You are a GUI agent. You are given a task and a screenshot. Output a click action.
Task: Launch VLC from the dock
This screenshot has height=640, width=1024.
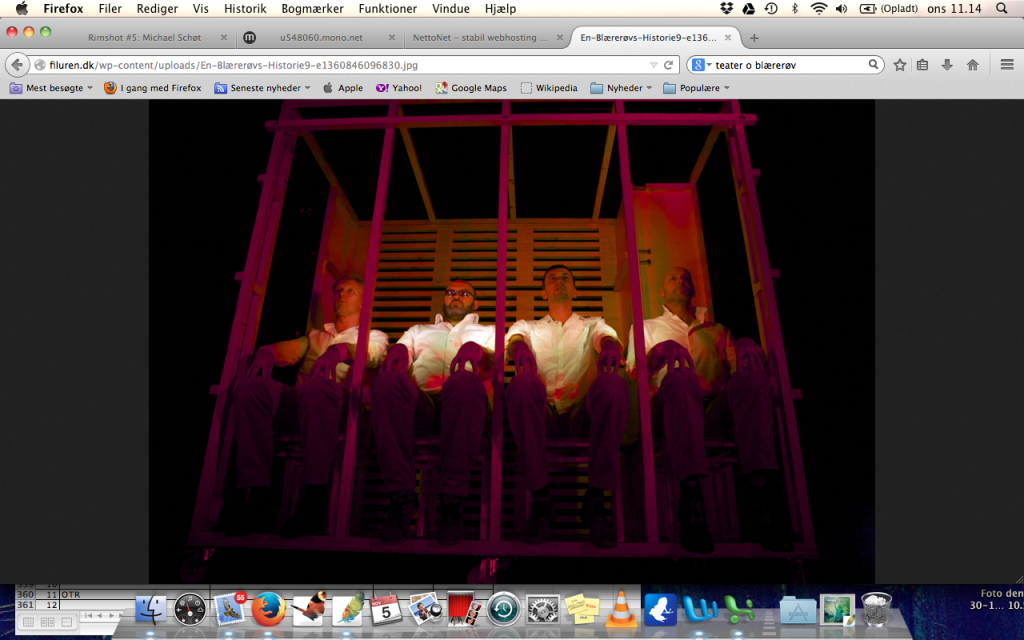620,607
